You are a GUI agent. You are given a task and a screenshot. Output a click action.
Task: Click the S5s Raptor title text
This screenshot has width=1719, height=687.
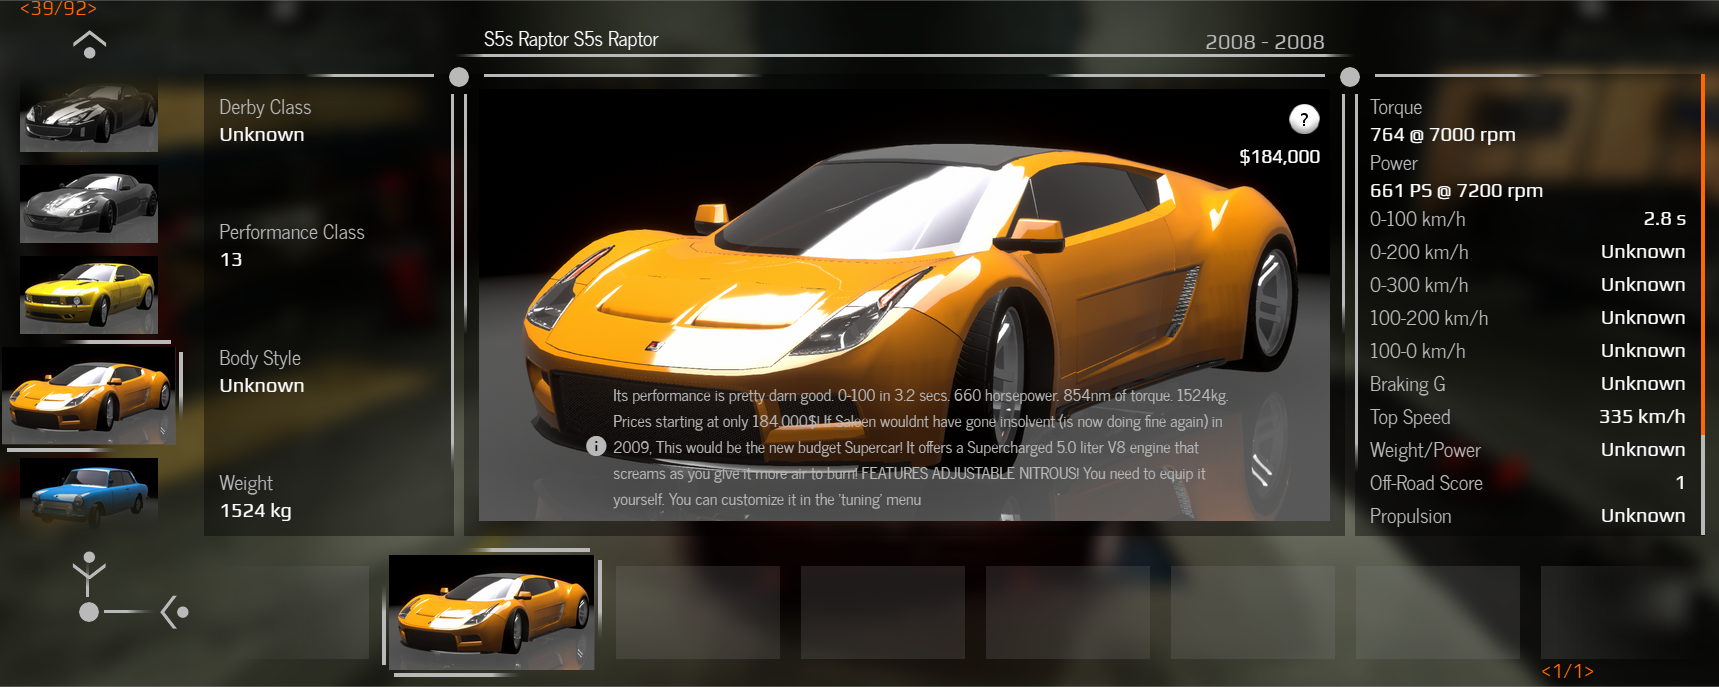(x=571, y=39)
